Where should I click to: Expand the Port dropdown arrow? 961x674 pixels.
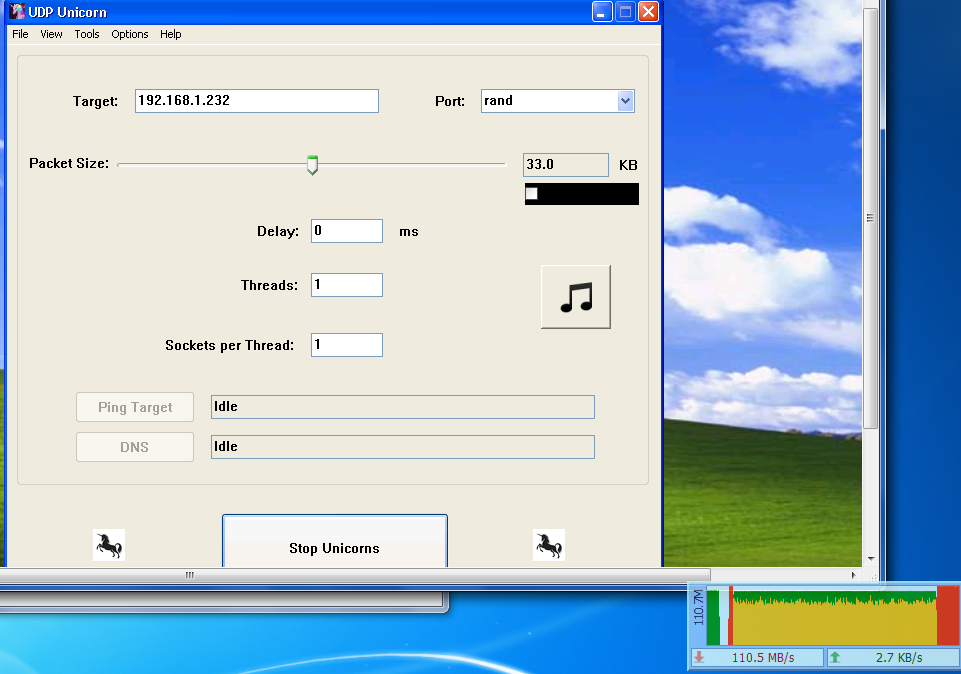pos(625,101)
